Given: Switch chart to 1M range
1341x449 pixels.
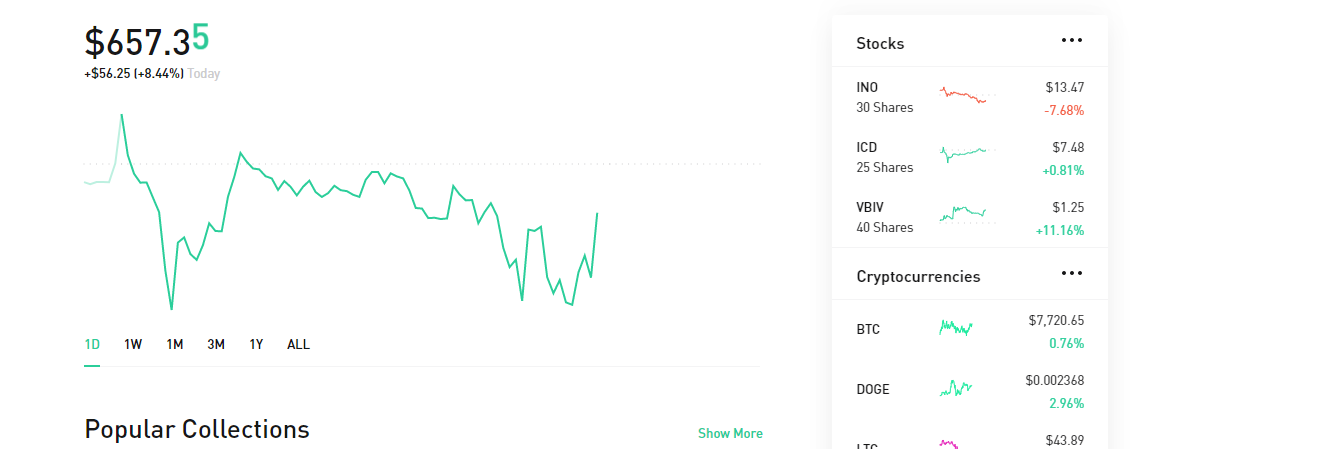Looking at the screenshot, I should [175, 344].
